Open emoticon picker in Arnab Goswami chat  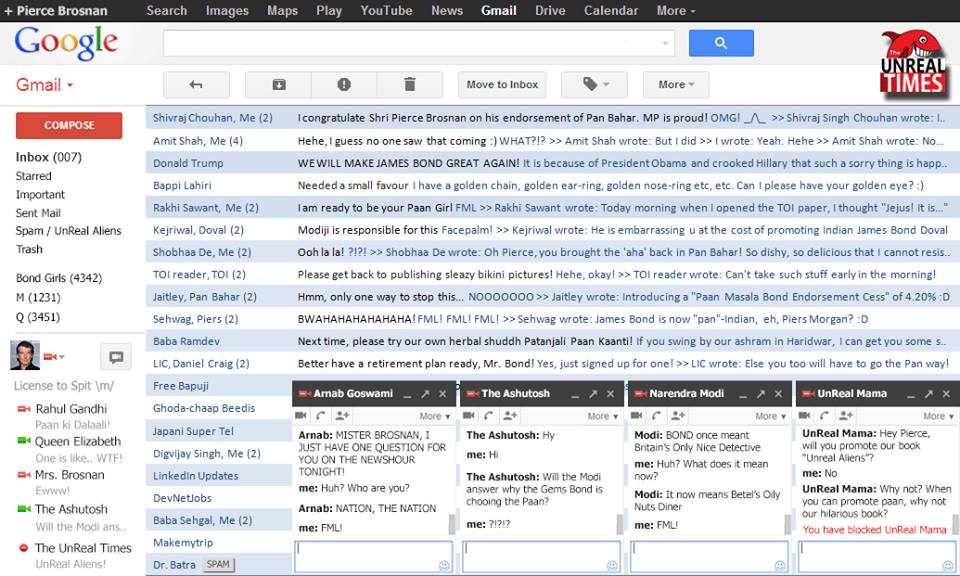(x=444, y=566)
